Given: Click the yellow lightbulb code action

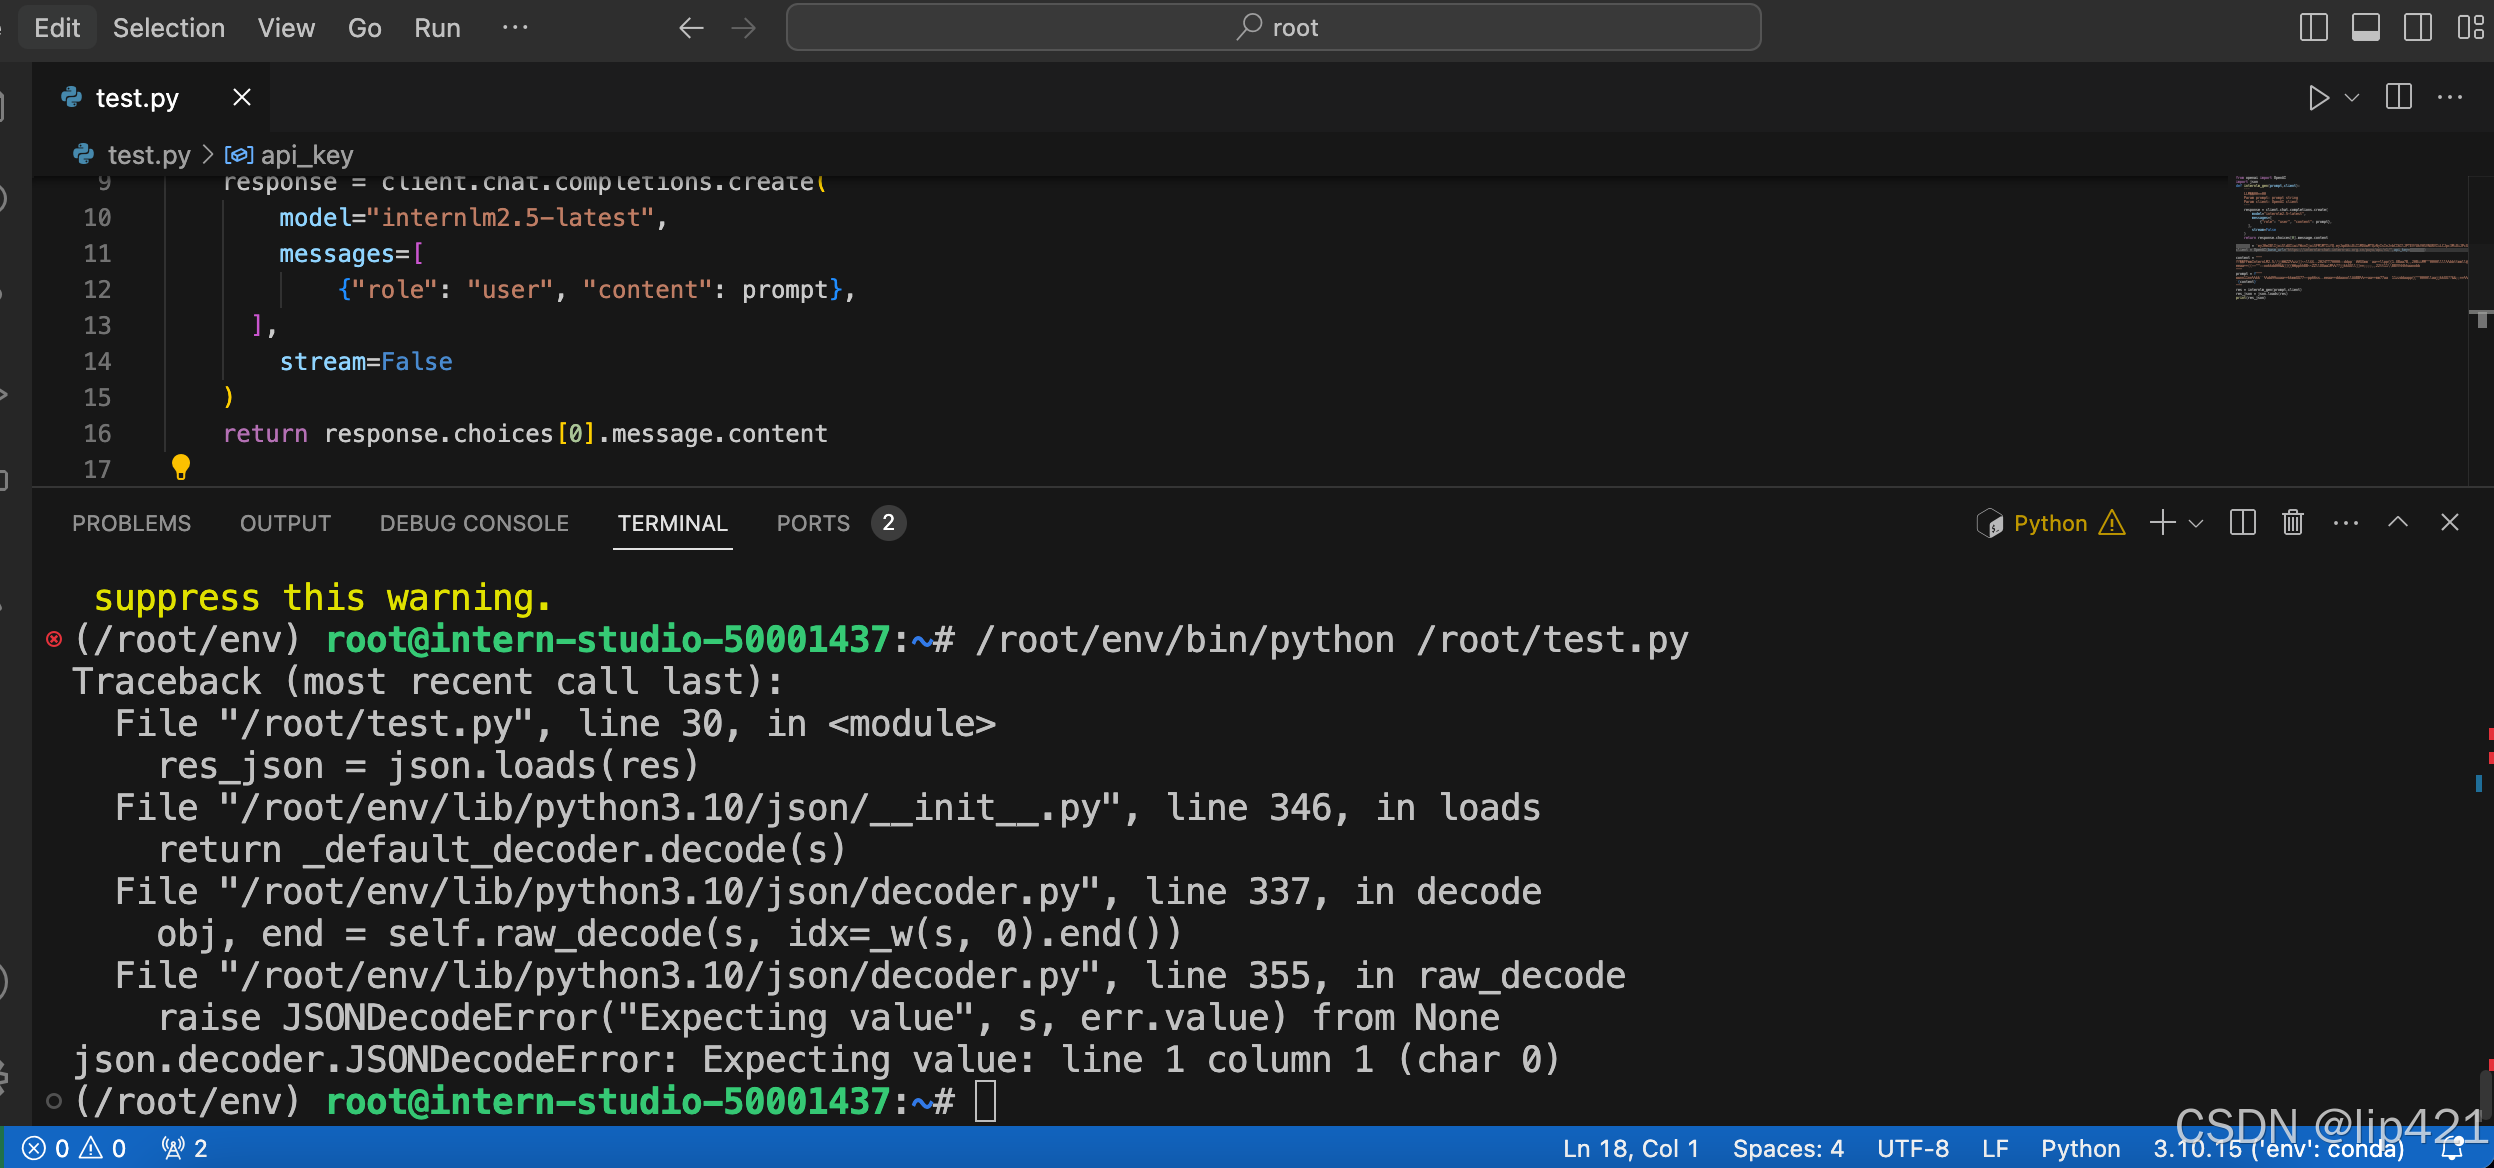Looking at the screenshot, I should pos(181,467).
